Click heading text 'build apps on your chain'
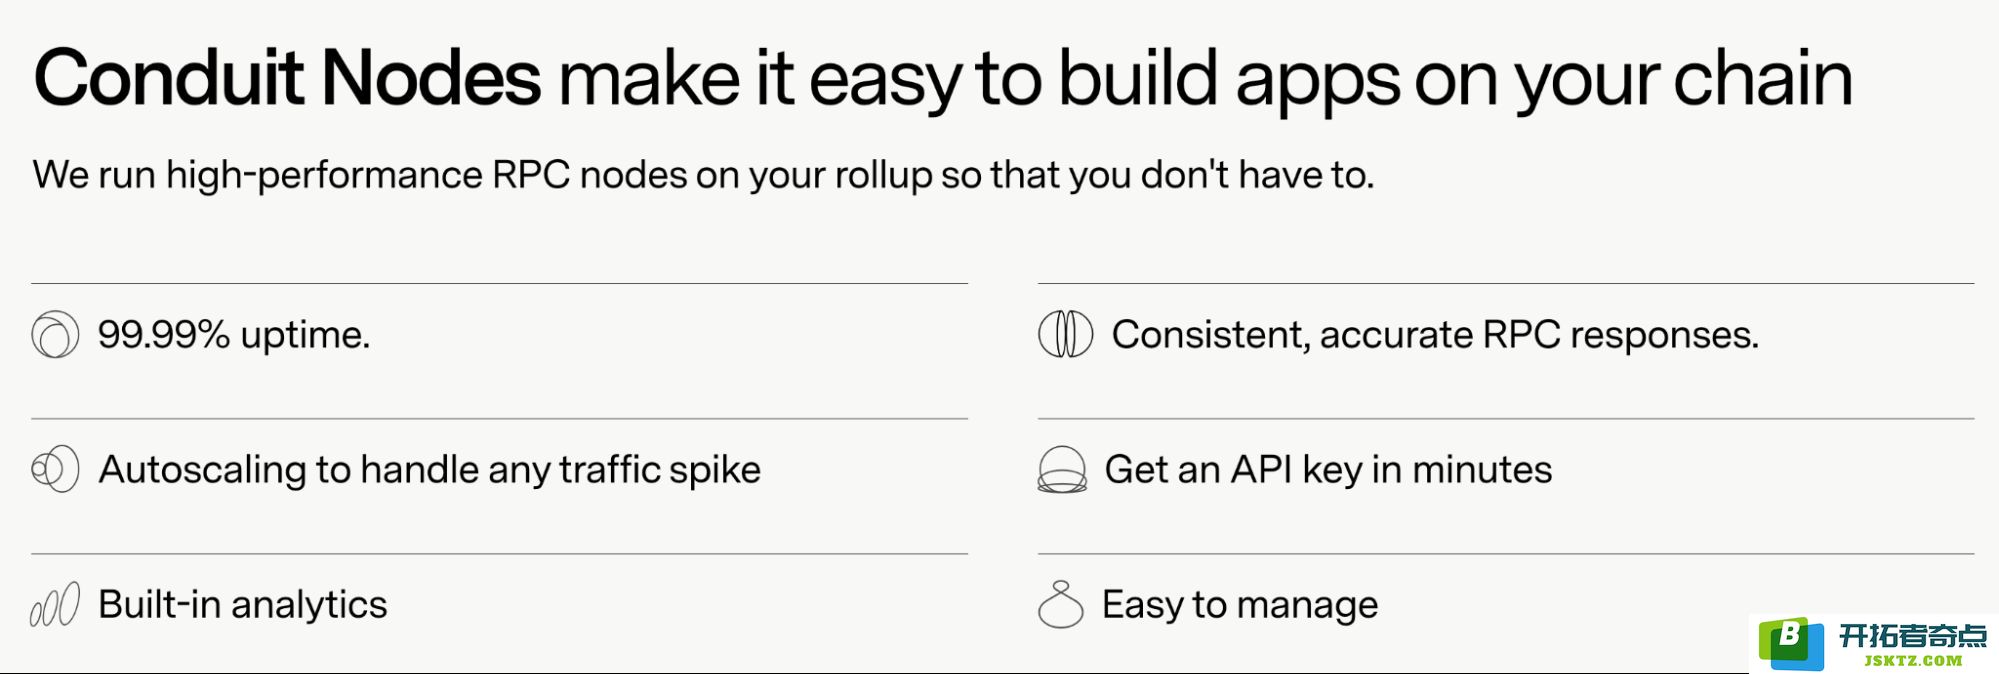Viewport: 1999px width, 674px height. coord(1455,80)
